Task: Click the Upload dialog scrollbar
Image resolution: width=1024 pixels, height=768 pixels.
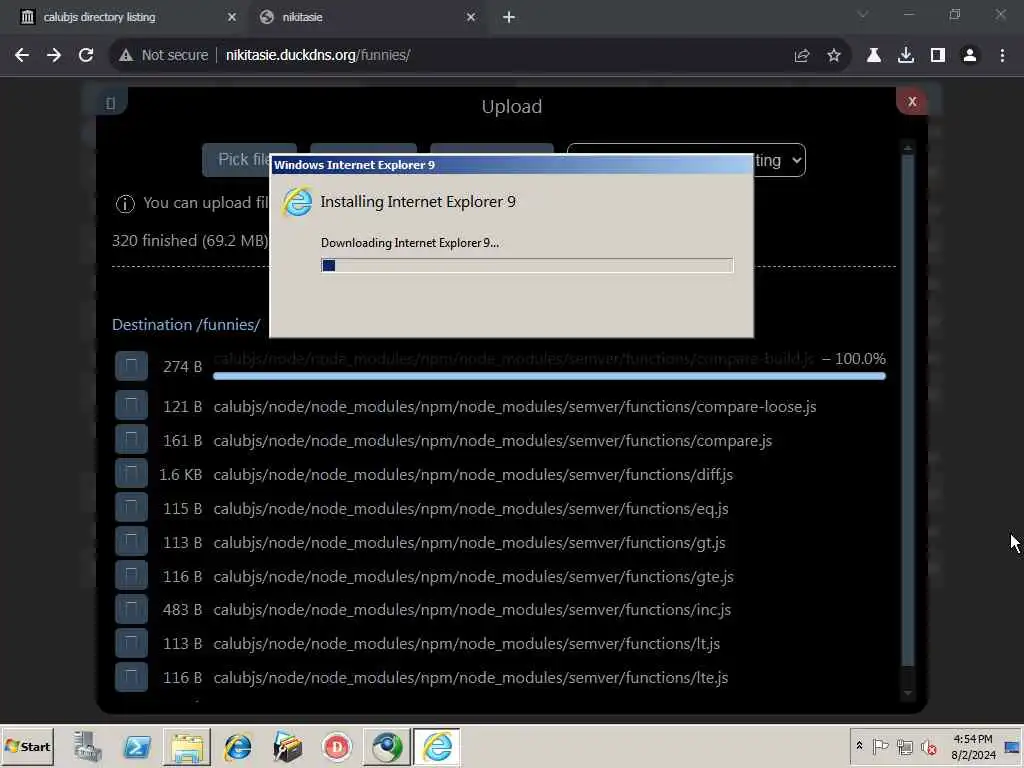Action: pos(908,410)
